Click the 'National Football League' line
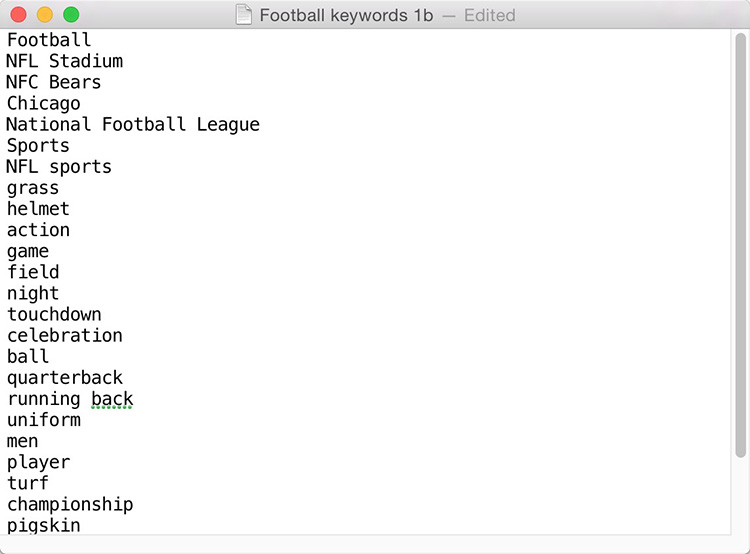This screenshot has width=750, height=554. pos(132,124)
